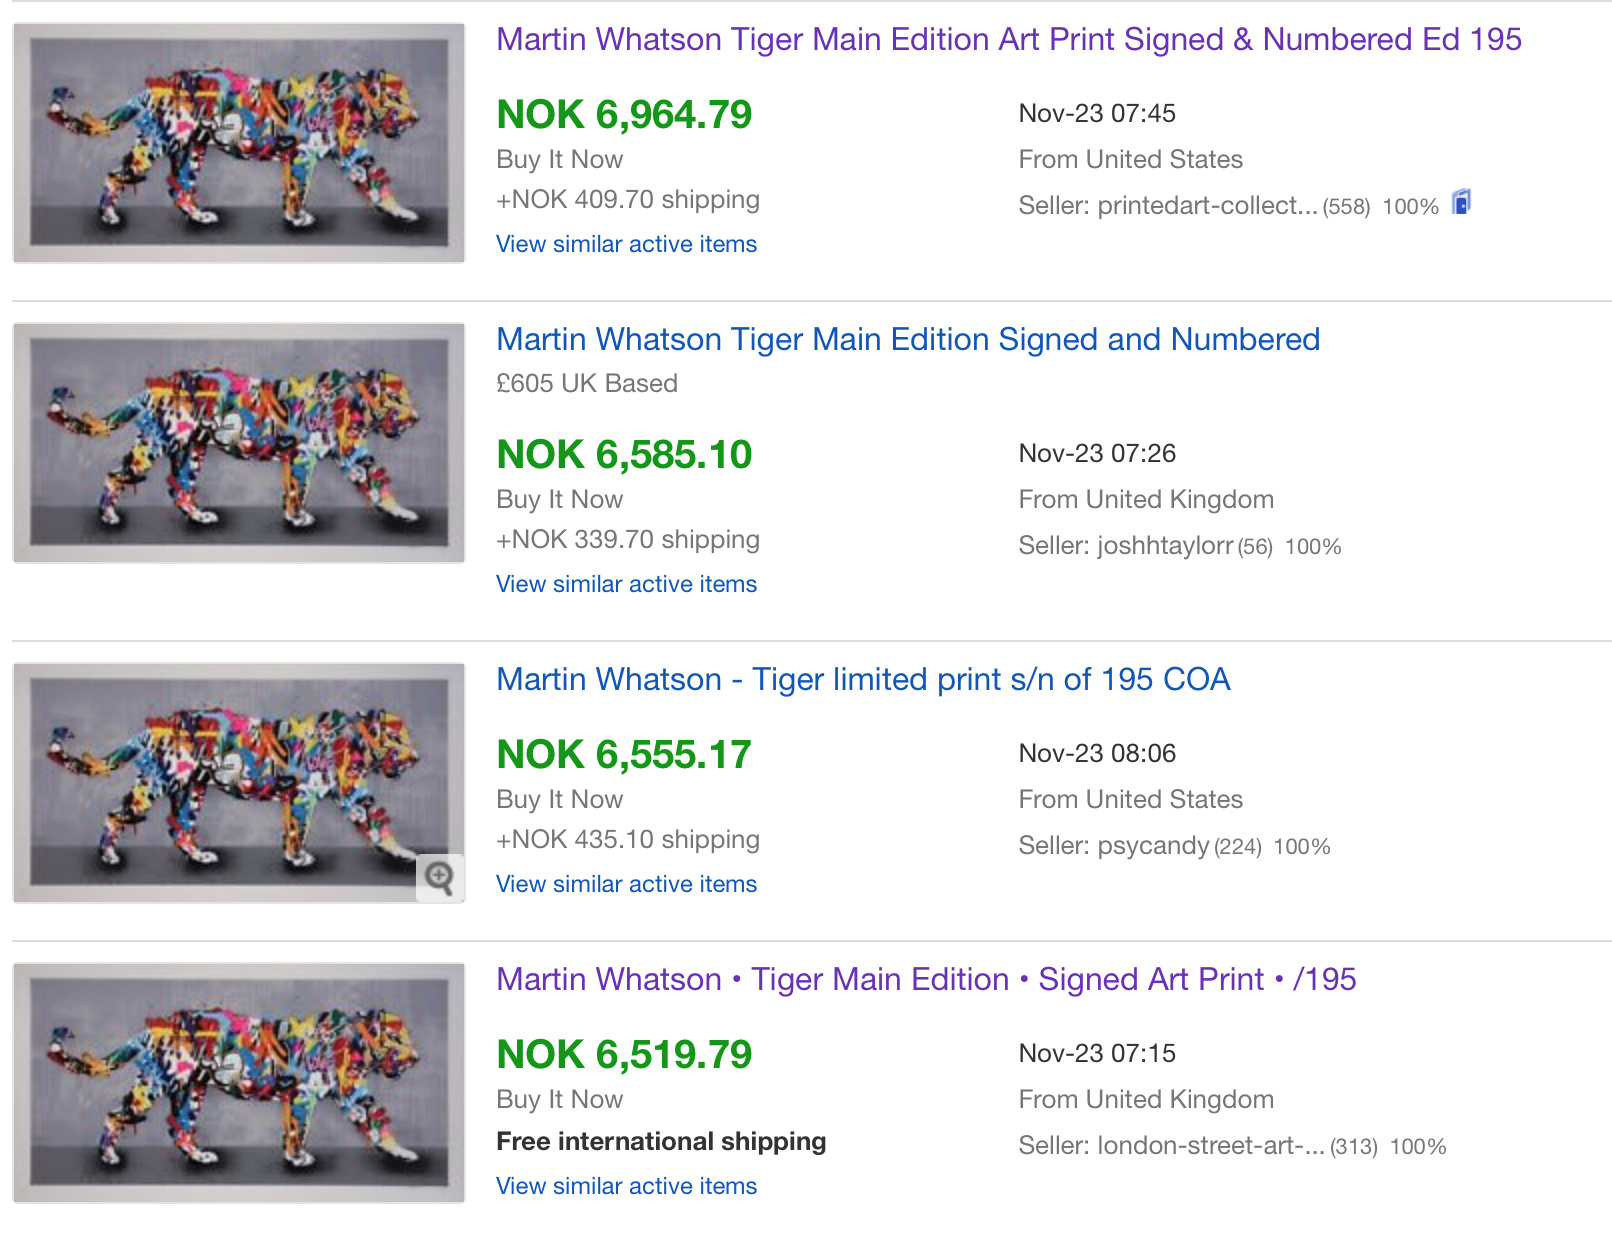The image size is (1612, 1242).
Task: Click seller name joshhtaylorr
Action: tap(1165, 546)
